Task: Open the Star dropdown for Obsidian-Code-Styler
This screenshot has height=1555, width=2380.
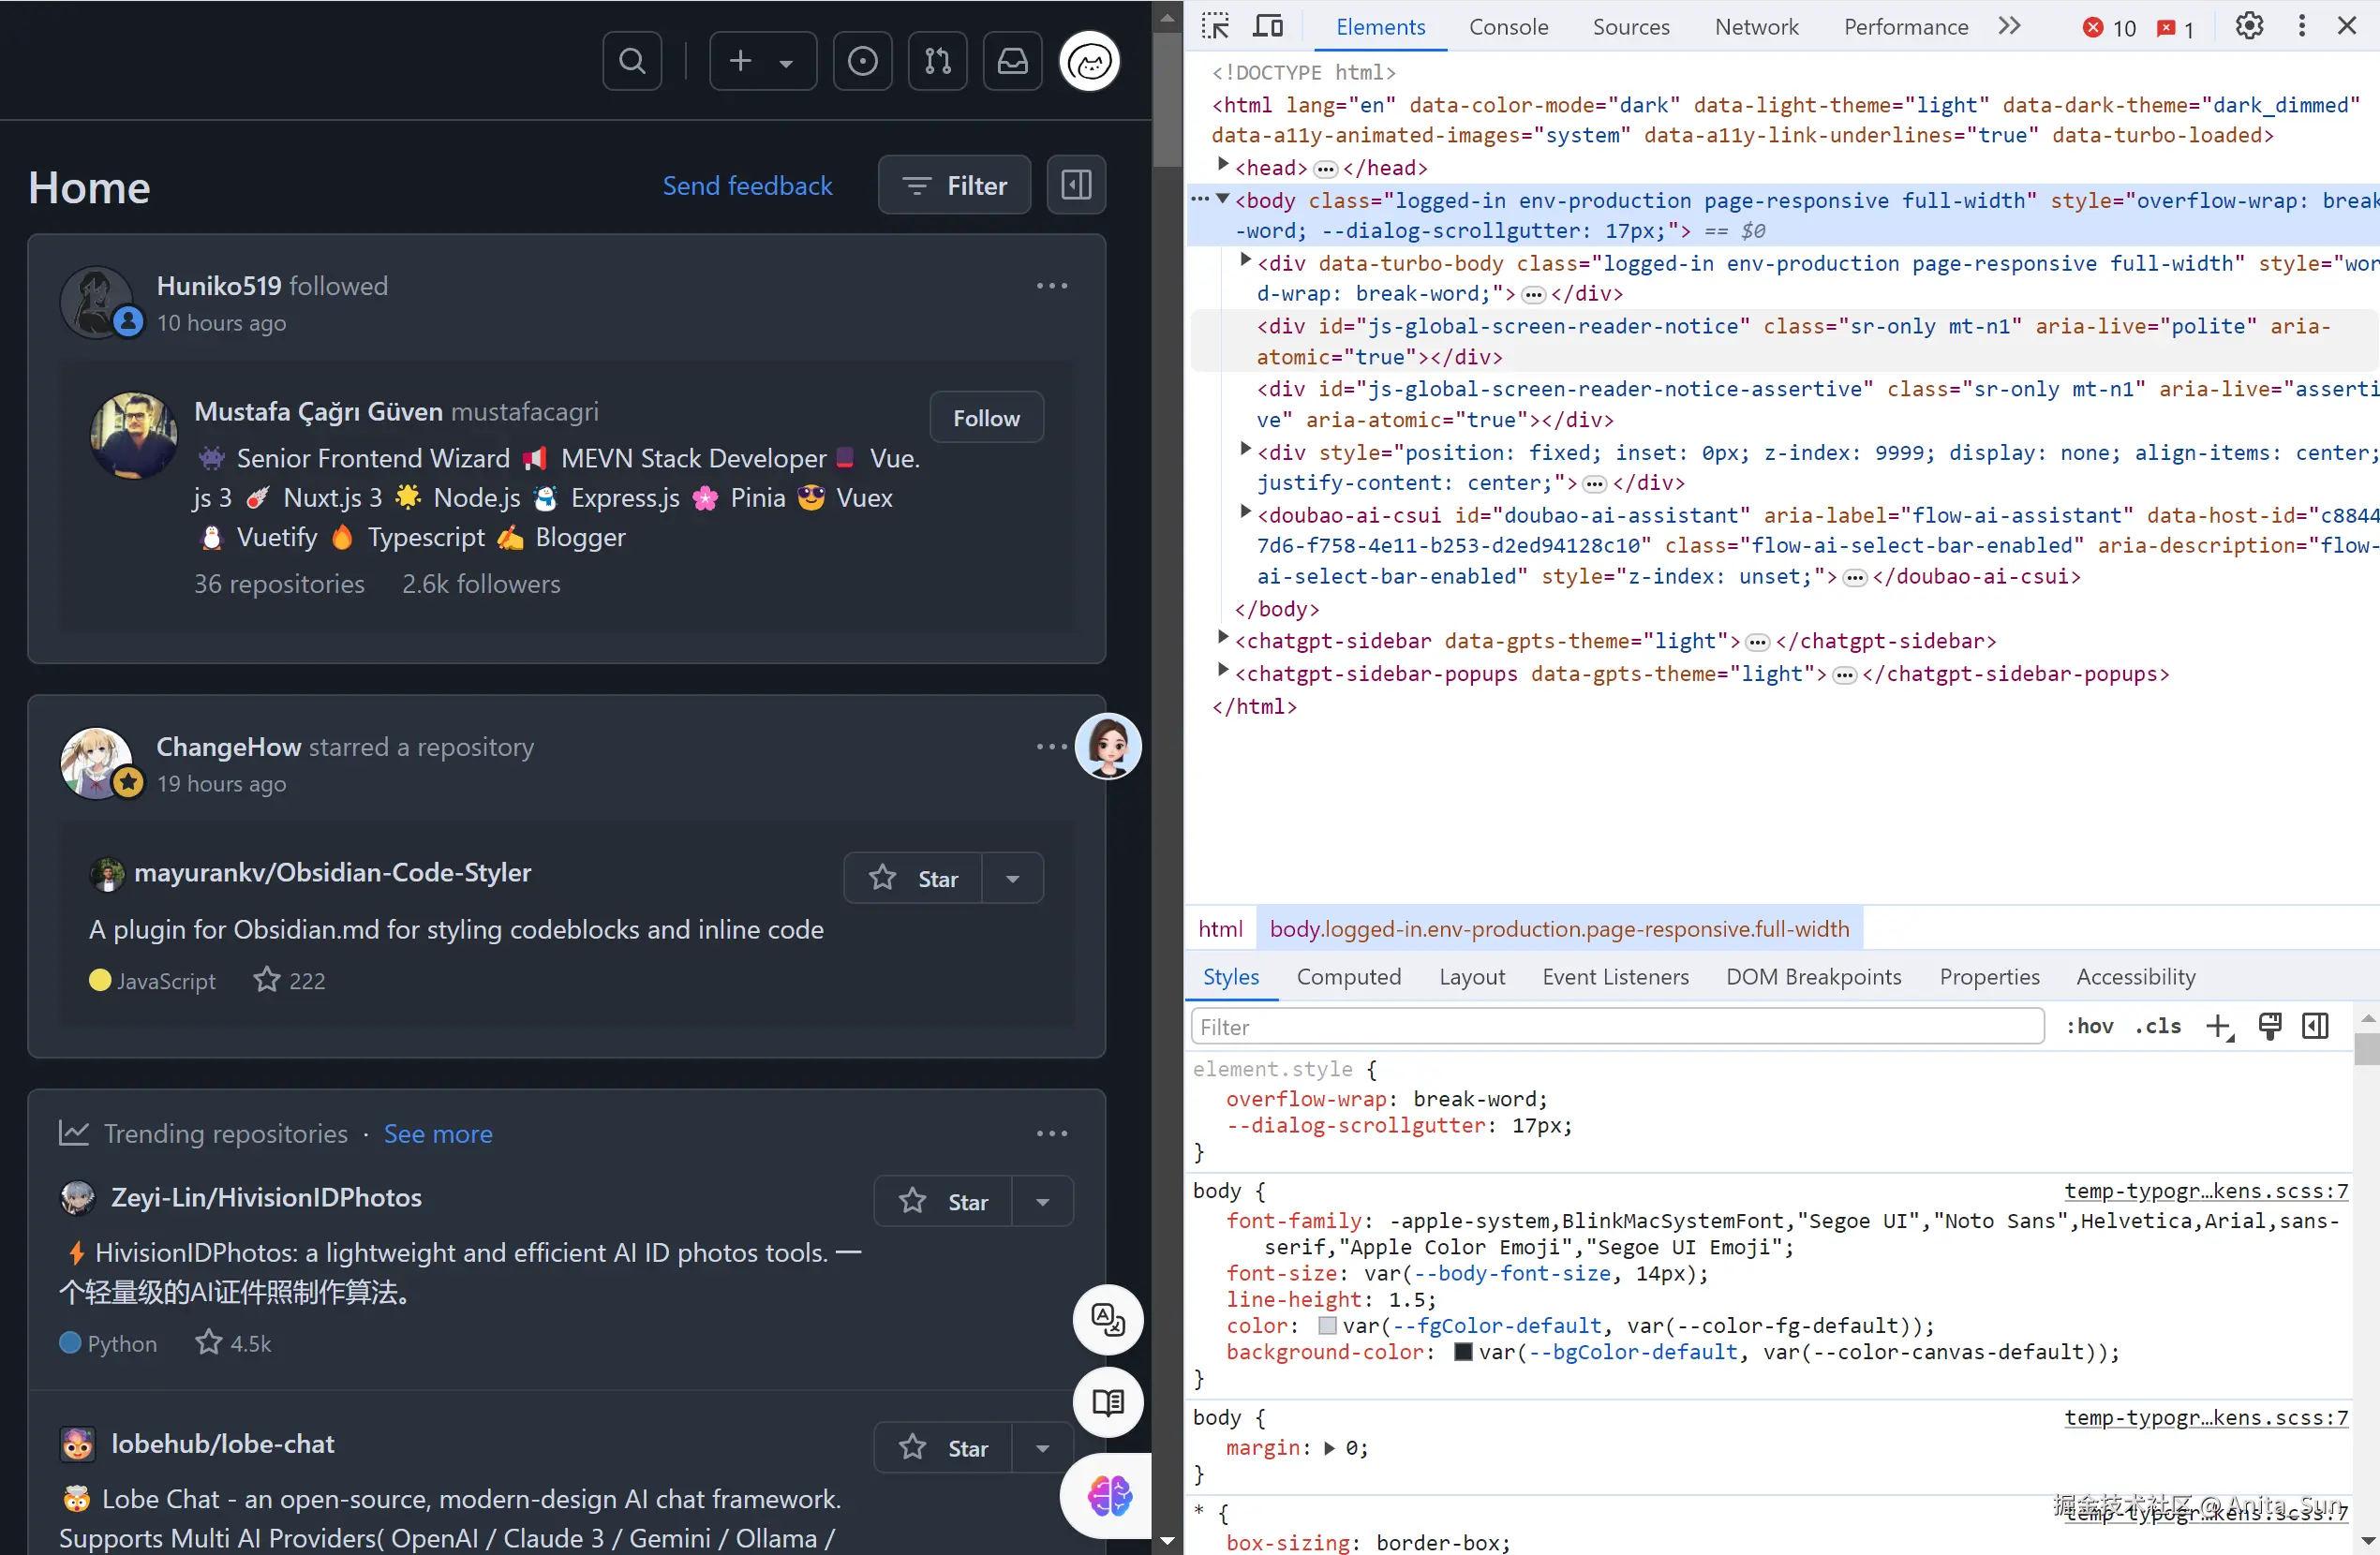Action: click(1013, 879)
